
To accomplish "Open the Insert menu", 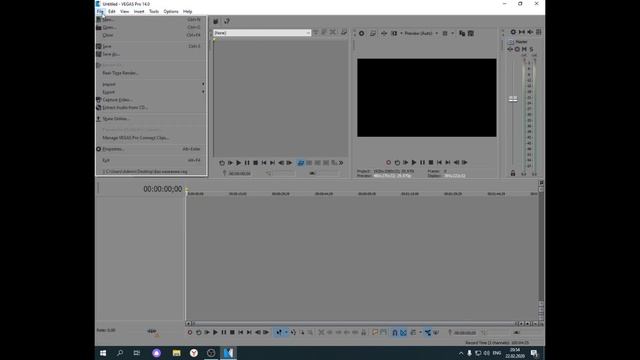I will coord(139,11).
